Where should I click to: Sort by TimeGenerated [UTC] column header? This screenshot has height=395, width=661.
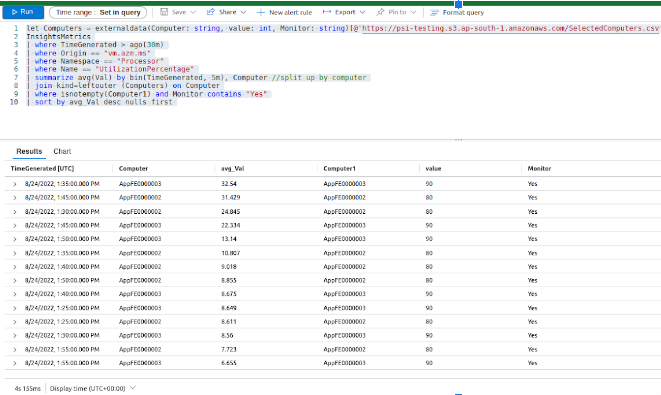pyautogui.click(x=42, y=168)
